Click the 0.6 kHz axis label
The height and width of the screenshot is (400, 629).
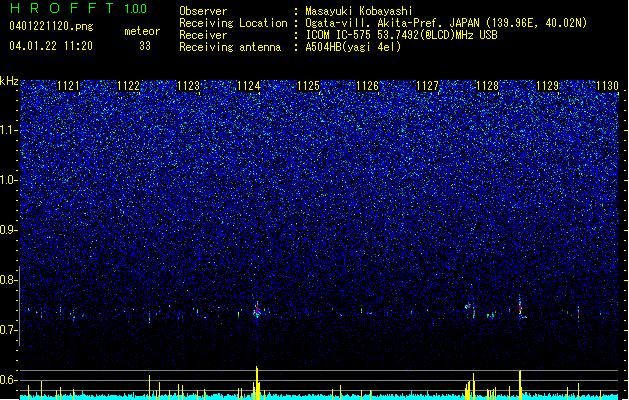click(9, 380)
